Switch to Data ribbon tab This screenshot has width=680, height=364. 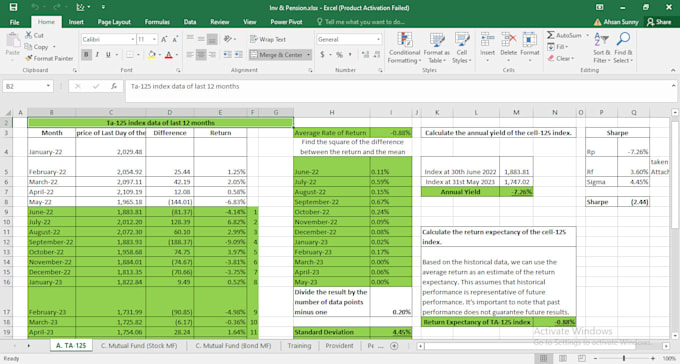(x=190, y=22)
